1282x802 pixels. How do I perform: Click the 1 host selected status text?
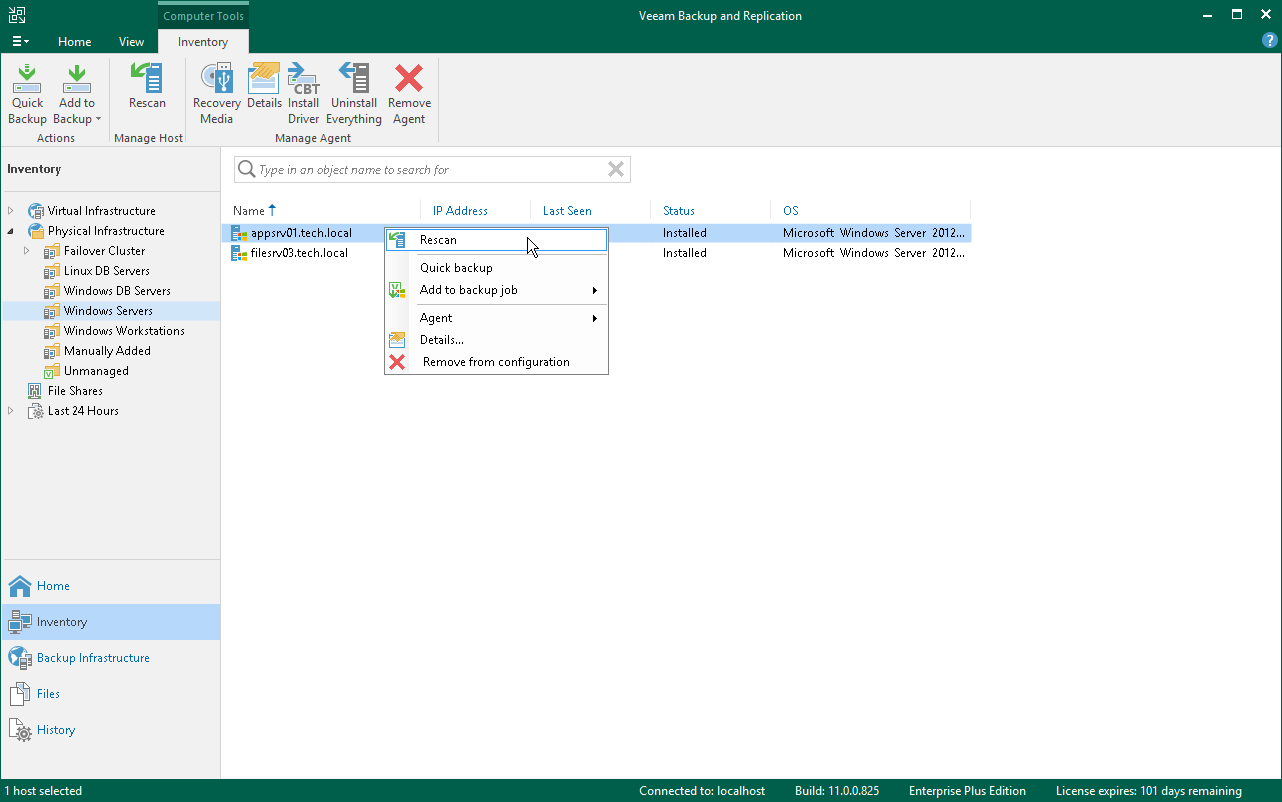[x=43, y=791]
